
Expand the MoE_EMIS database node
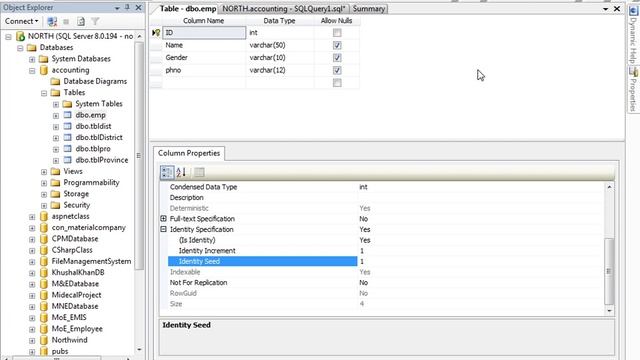pyautogui.click(x=32, y=318)
